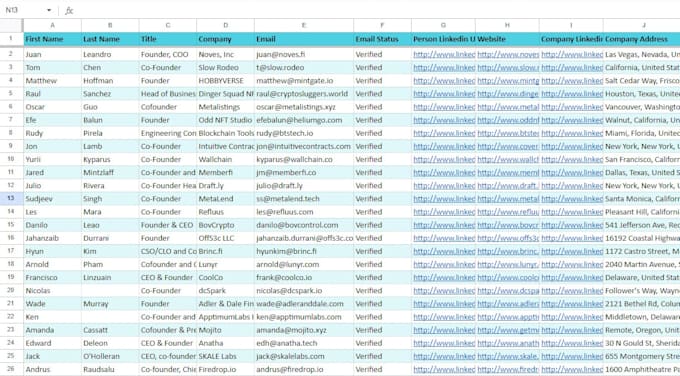Click the last name 'O'Holleran' cell

coord(110,356)
